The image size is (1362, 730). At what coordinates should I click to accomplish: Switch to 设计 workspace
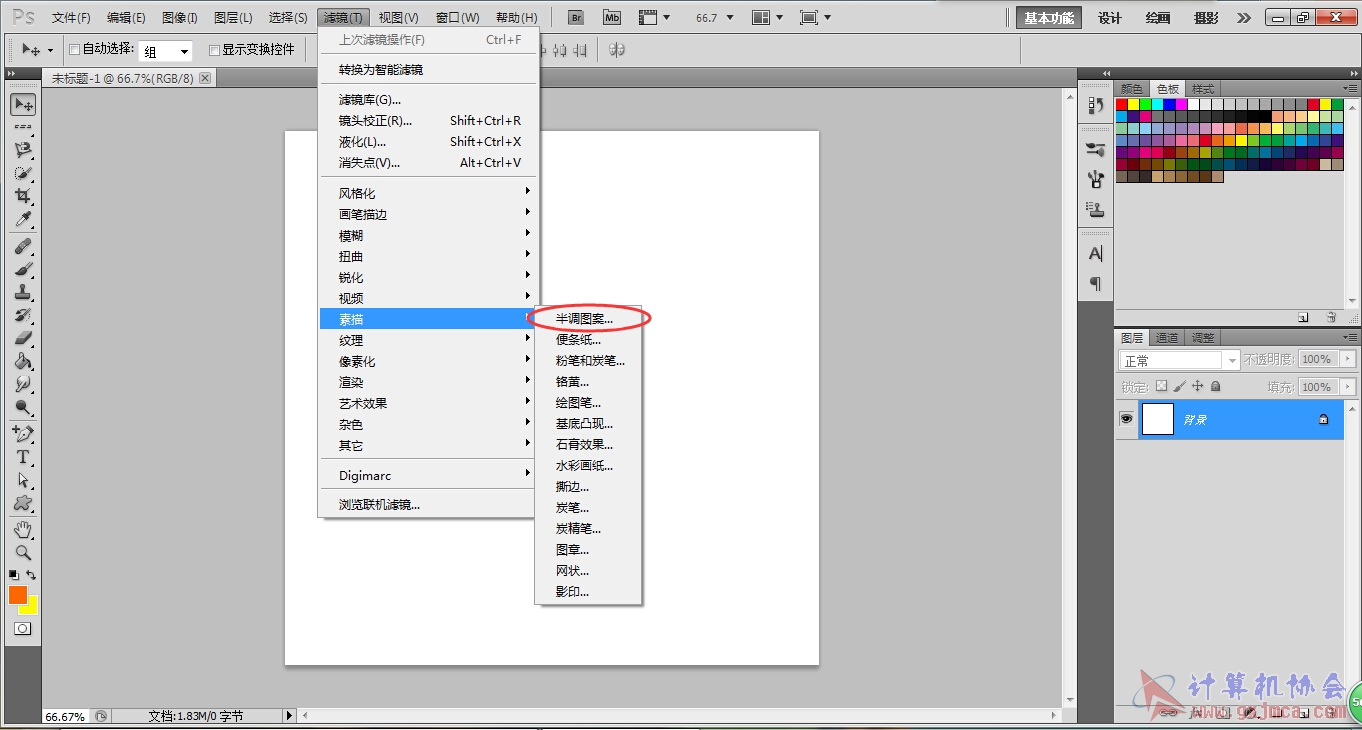[x=1110, y=18]
